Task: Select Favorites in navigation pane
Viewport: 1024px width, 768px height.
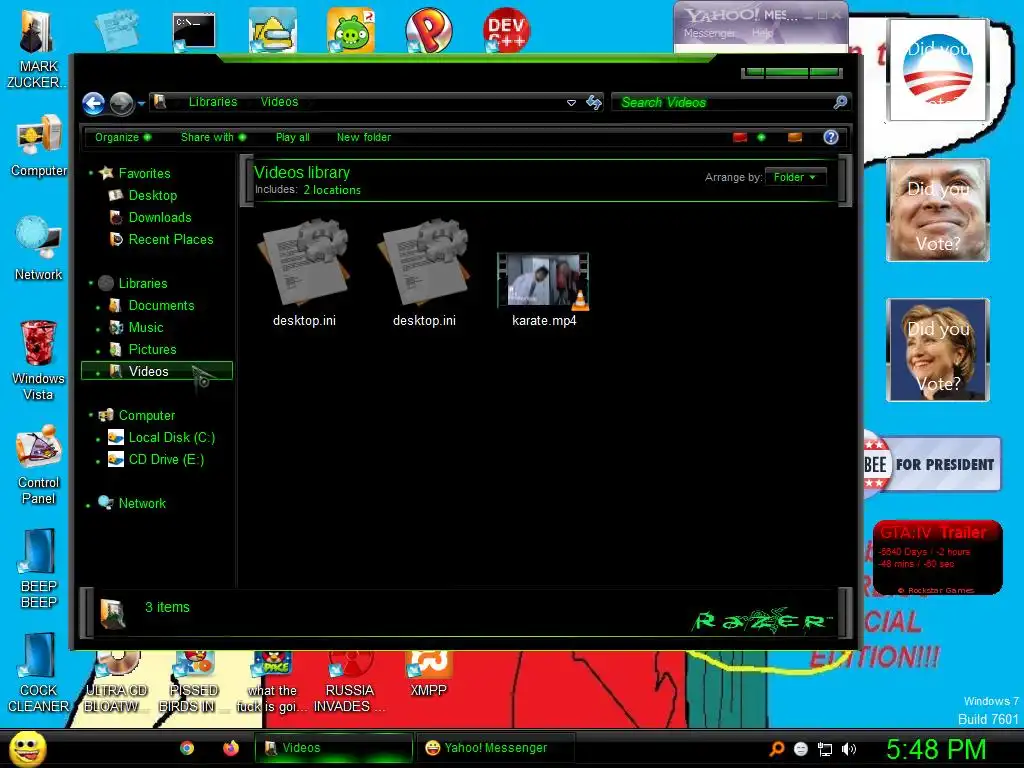Action: pyautogui.click(x=144, y=173)
